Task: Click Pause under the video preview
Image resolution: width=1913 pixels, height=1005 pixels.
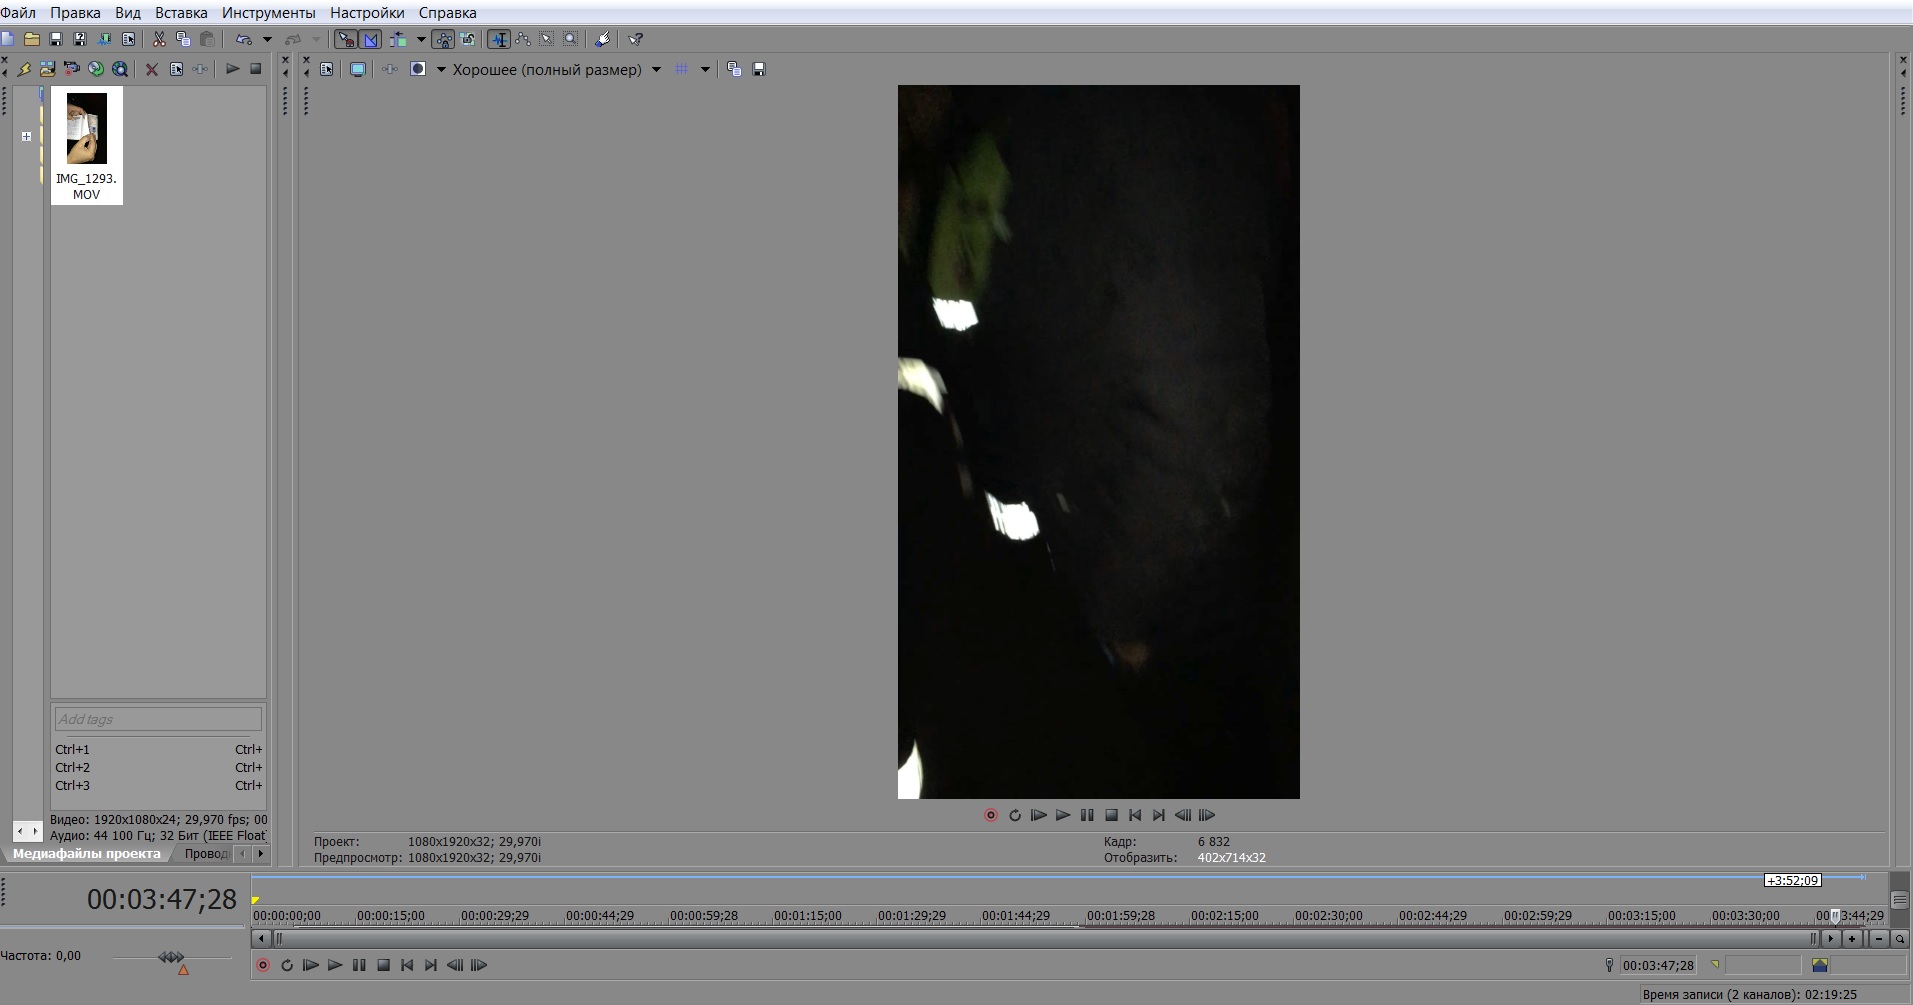Action: coord(1087,815)
